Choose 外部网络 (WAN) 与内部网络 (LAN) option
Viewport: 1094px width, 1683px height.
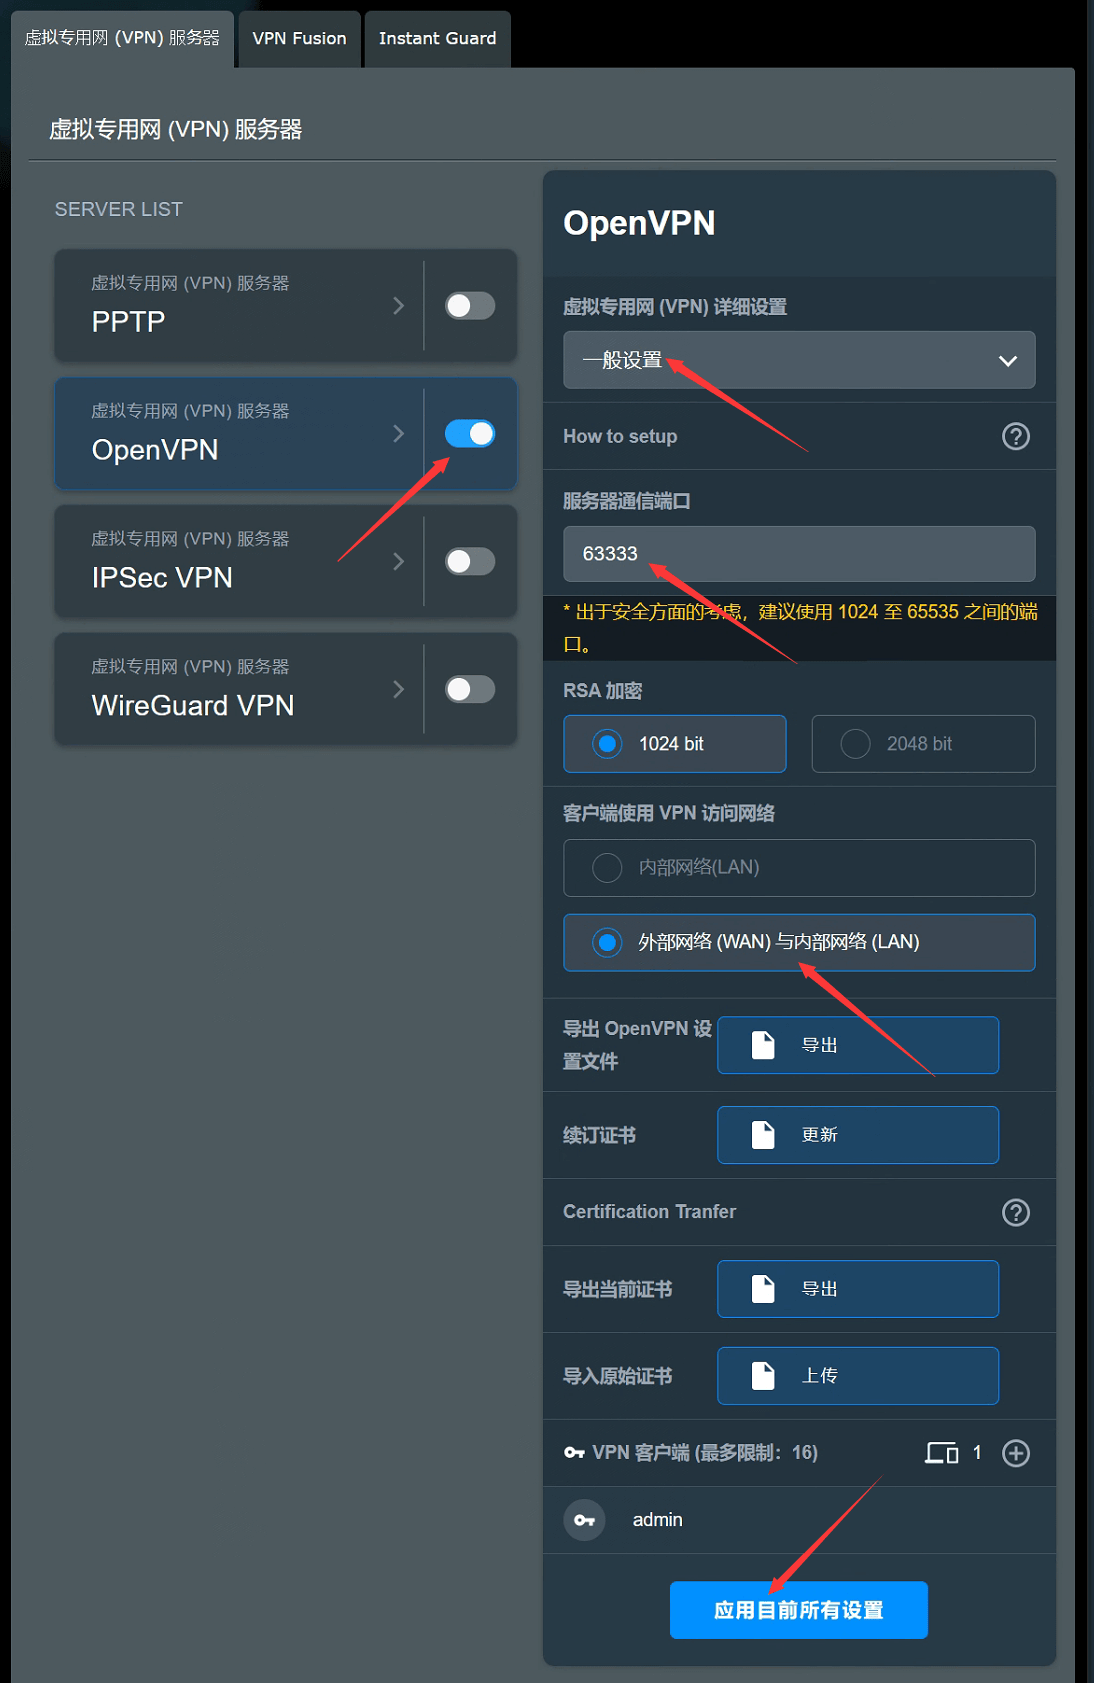click(799, 942)
